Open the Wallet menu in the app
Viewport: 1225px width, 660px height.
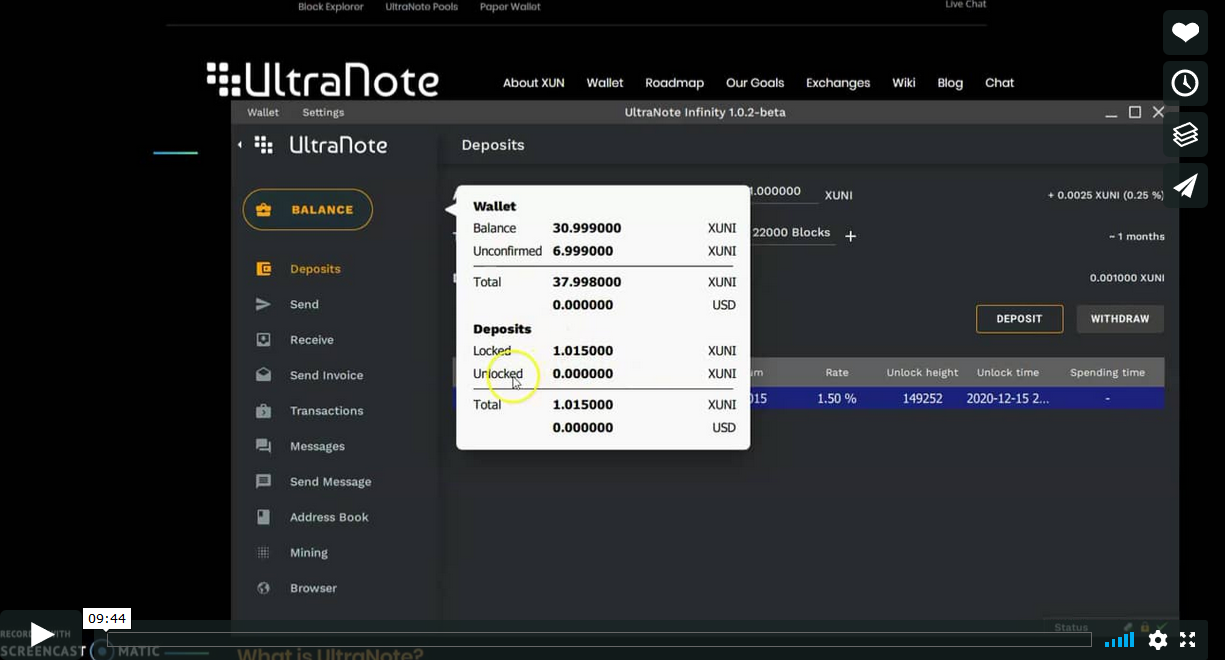pos(263,112)
